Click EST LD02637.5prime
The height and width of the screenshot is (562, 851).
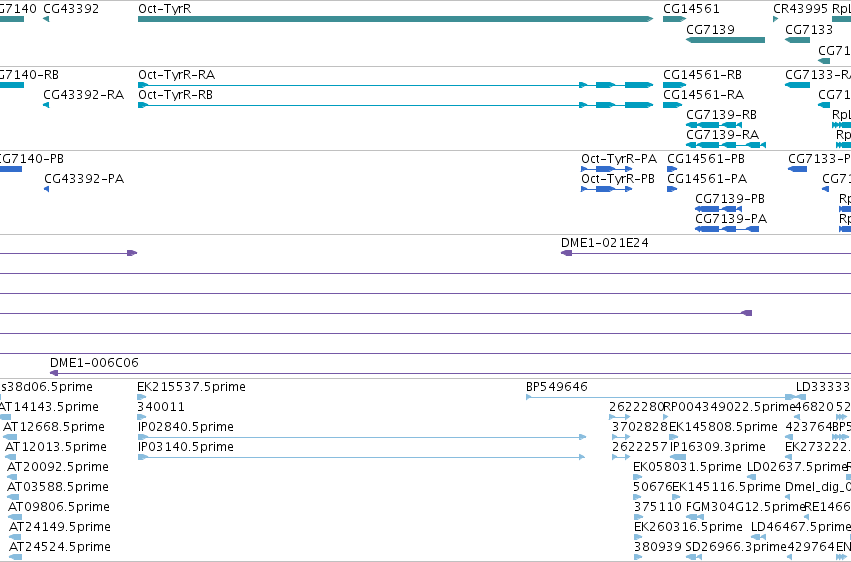pyautogui.click(x=752, y=477)
